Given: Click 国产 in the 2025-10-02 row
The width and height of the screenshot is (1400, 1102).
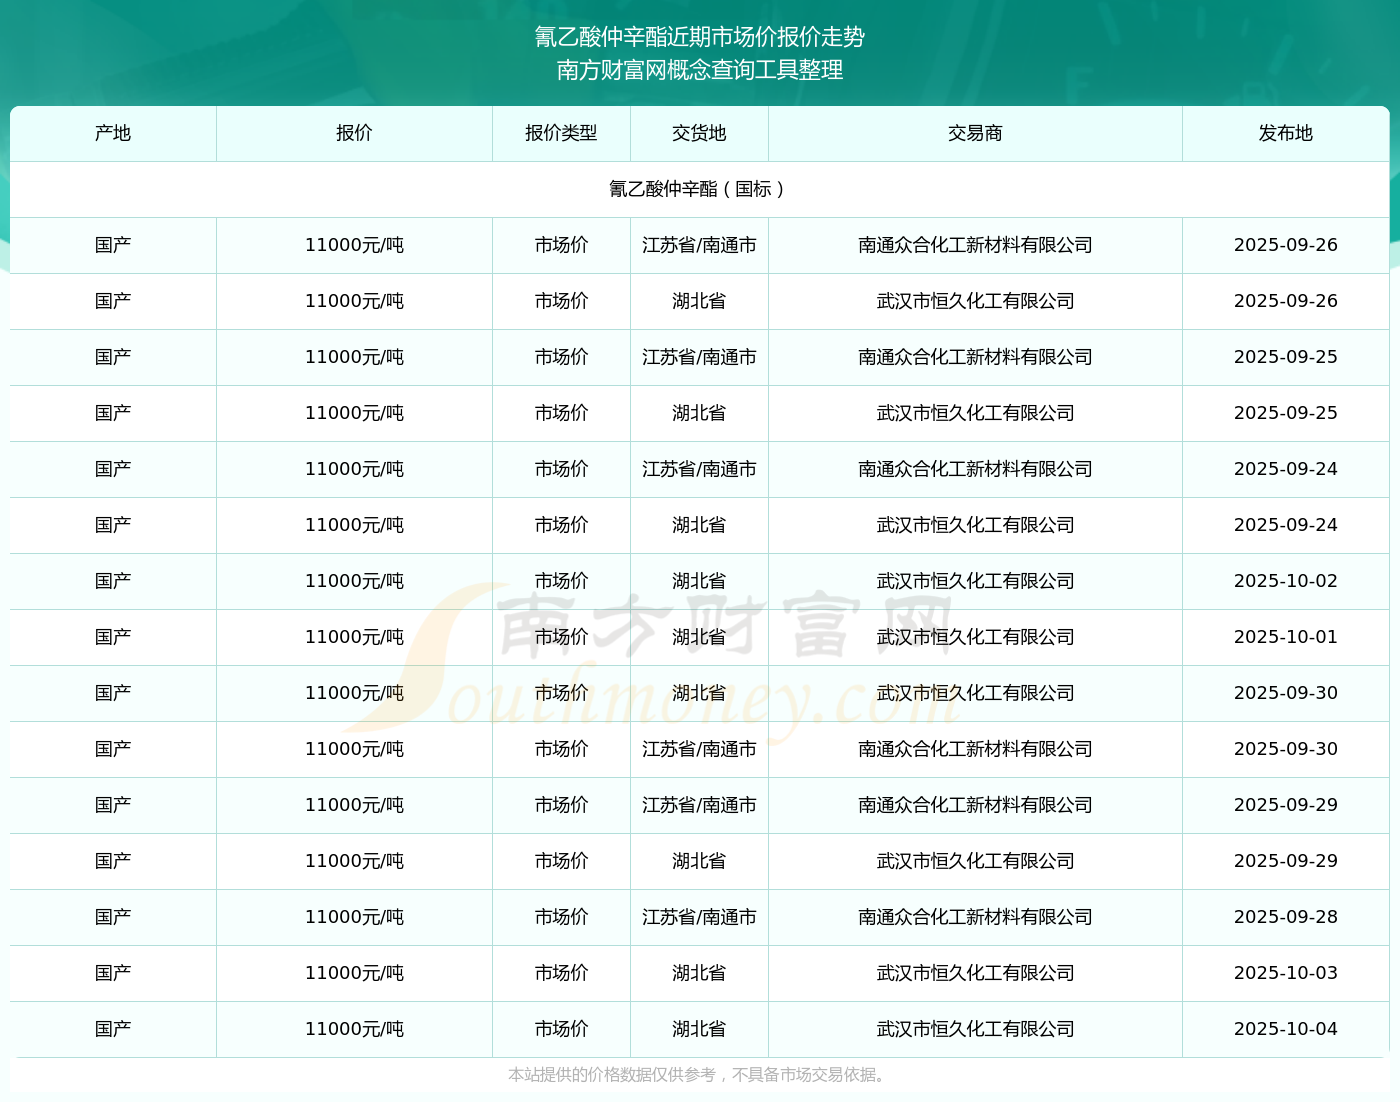Looking at the screenshot, I should [x=113, y=581].
